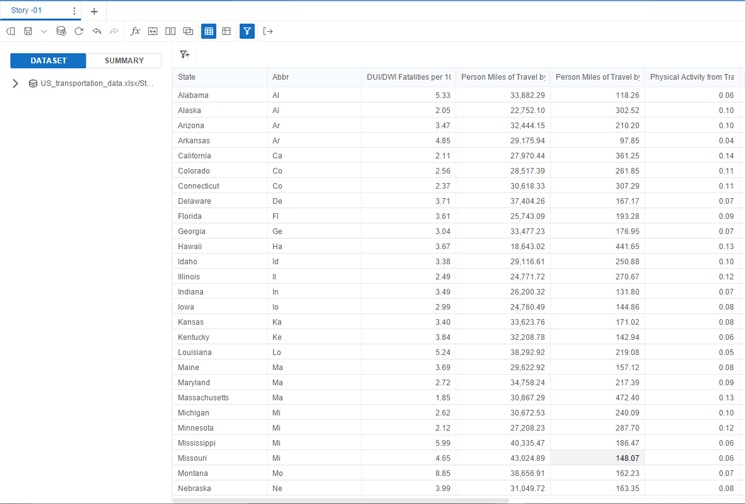Click the 441.65 value in Hawaii row
The width and height of the screenshot is (745, 504).
(x=597, y=247)
